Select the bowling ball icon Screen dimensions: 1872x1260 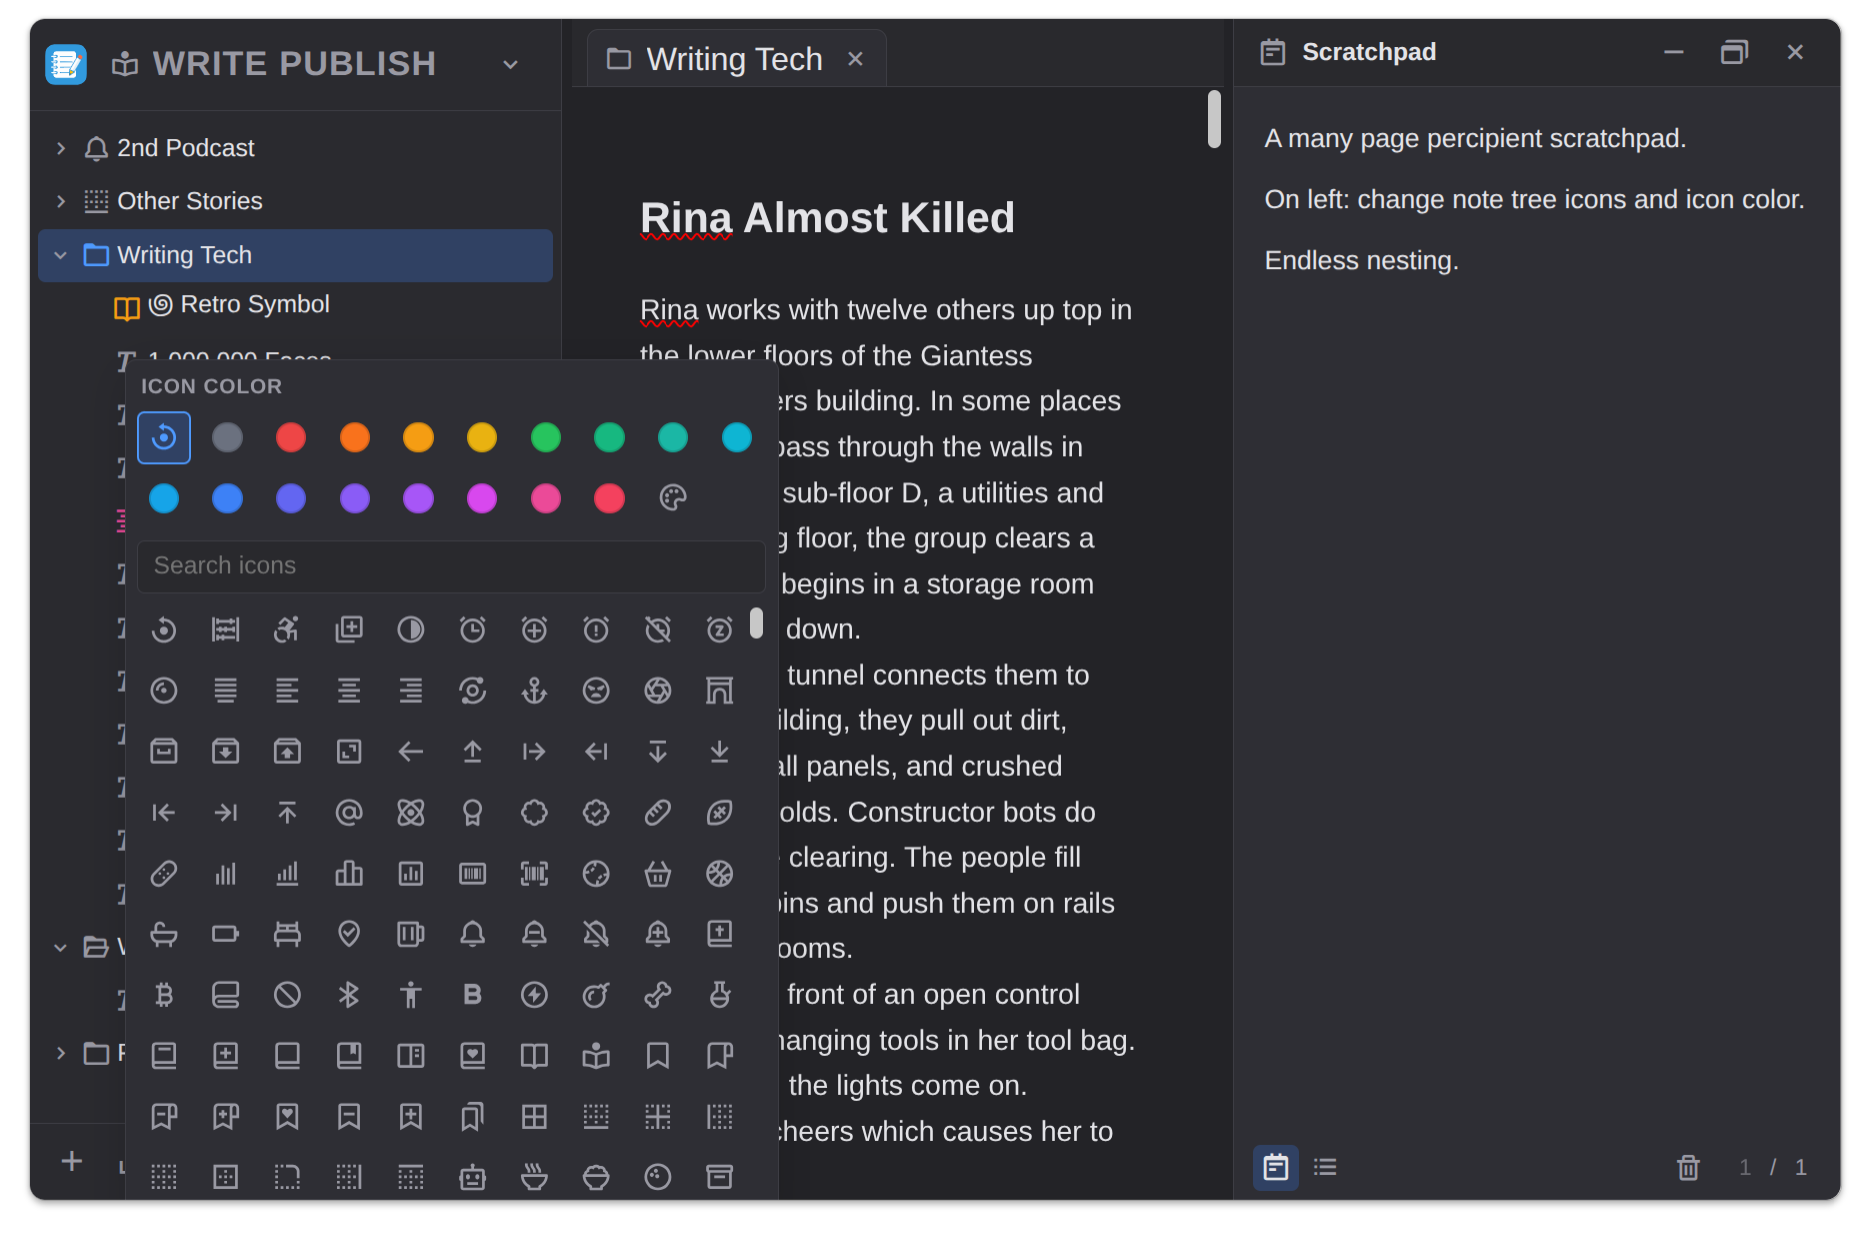point(658,1177)
